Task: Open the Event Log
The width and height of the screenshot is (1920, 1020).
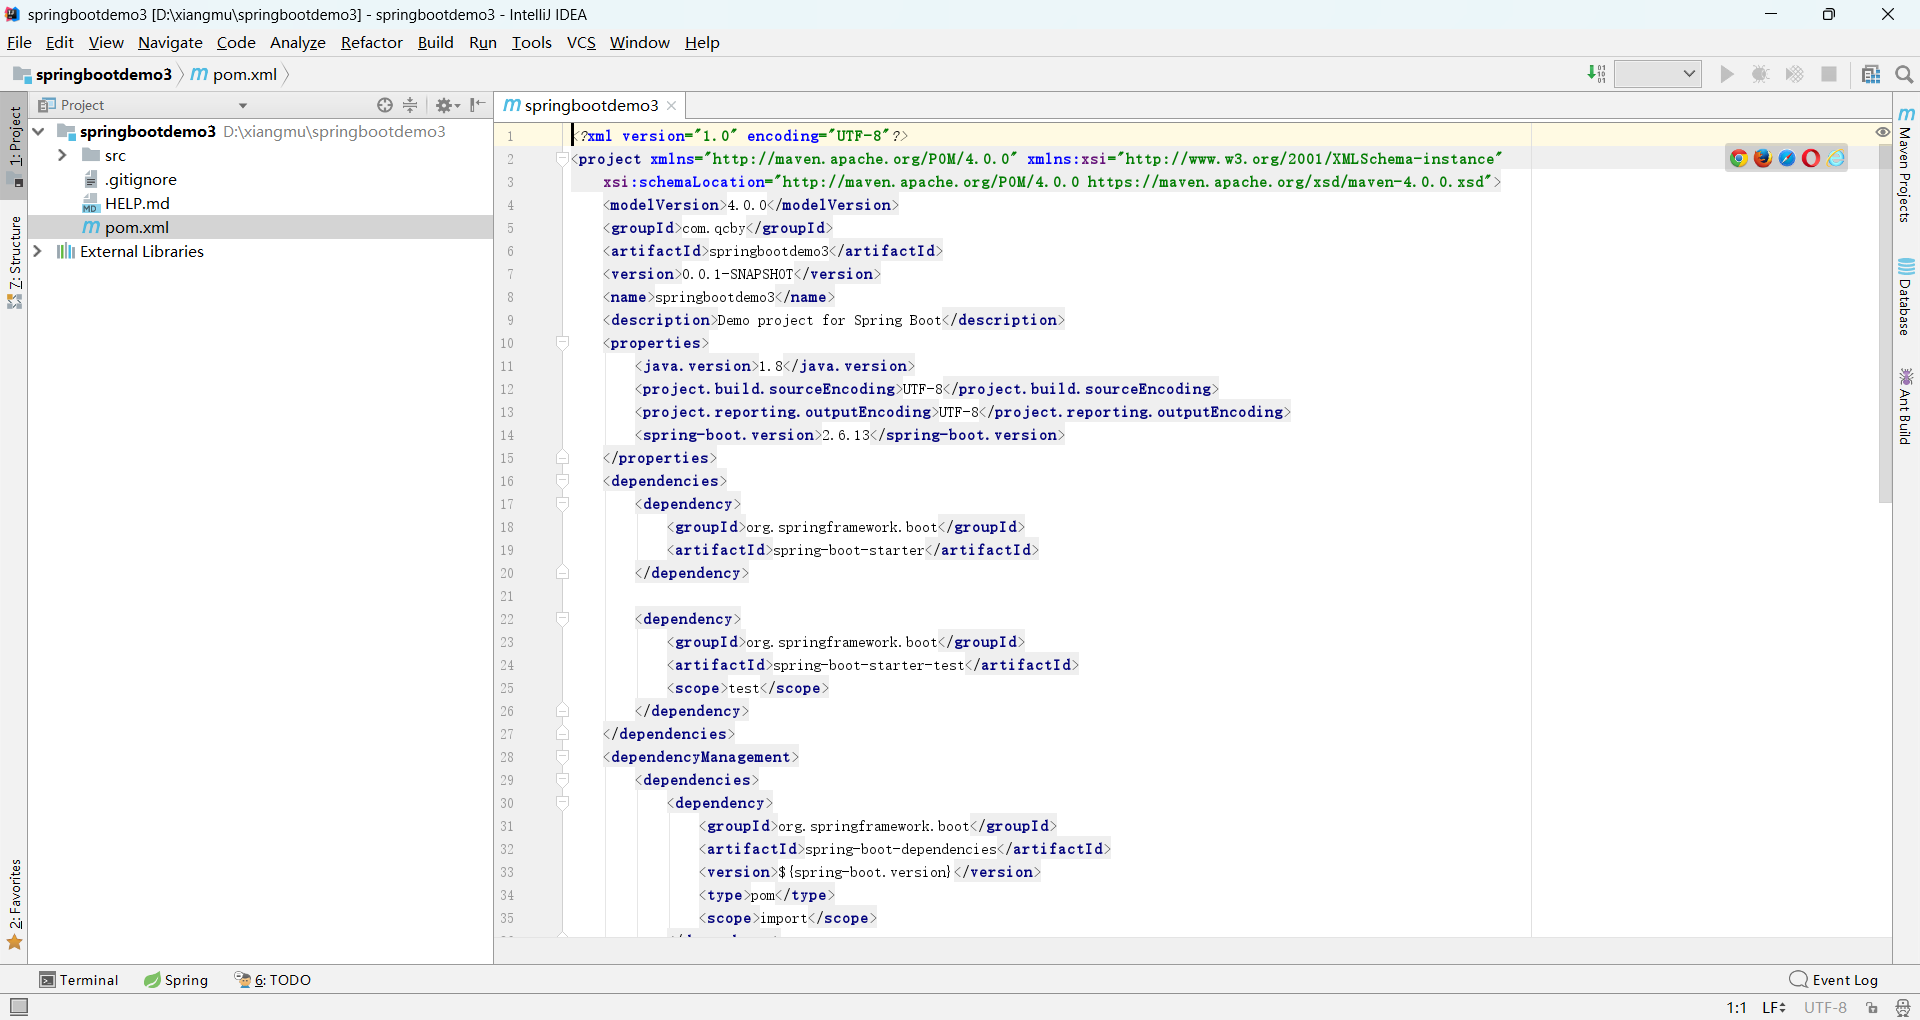Action: coord(1834,980)
